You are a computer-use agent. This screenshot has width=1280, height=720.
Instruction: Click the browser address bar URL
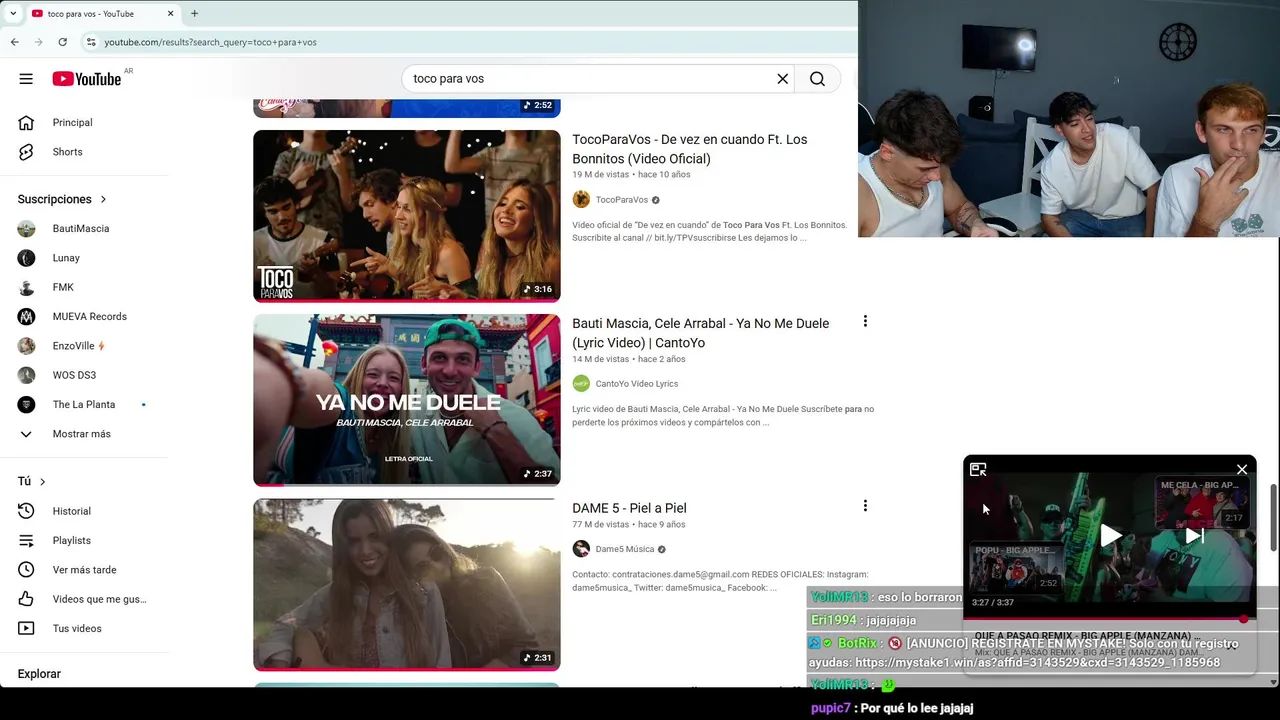(210, 42)
